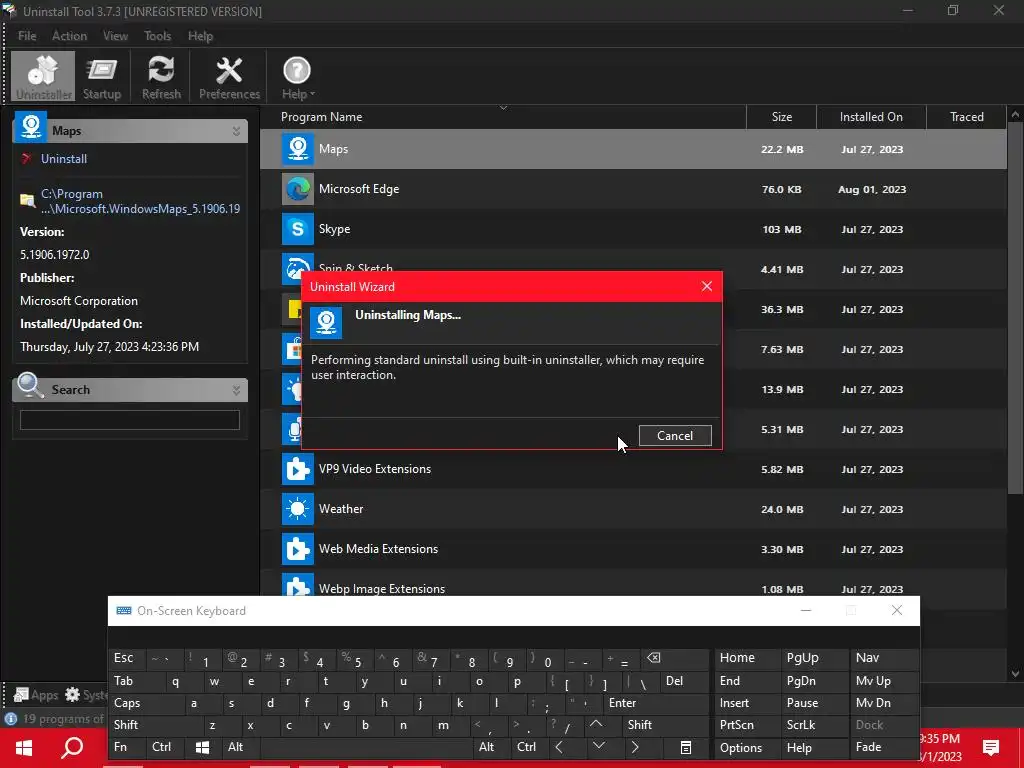The height and width of the screenshot is (768, 1024).
Task: Select the Webp Image Extensions icon
Action: coord(297,584)
